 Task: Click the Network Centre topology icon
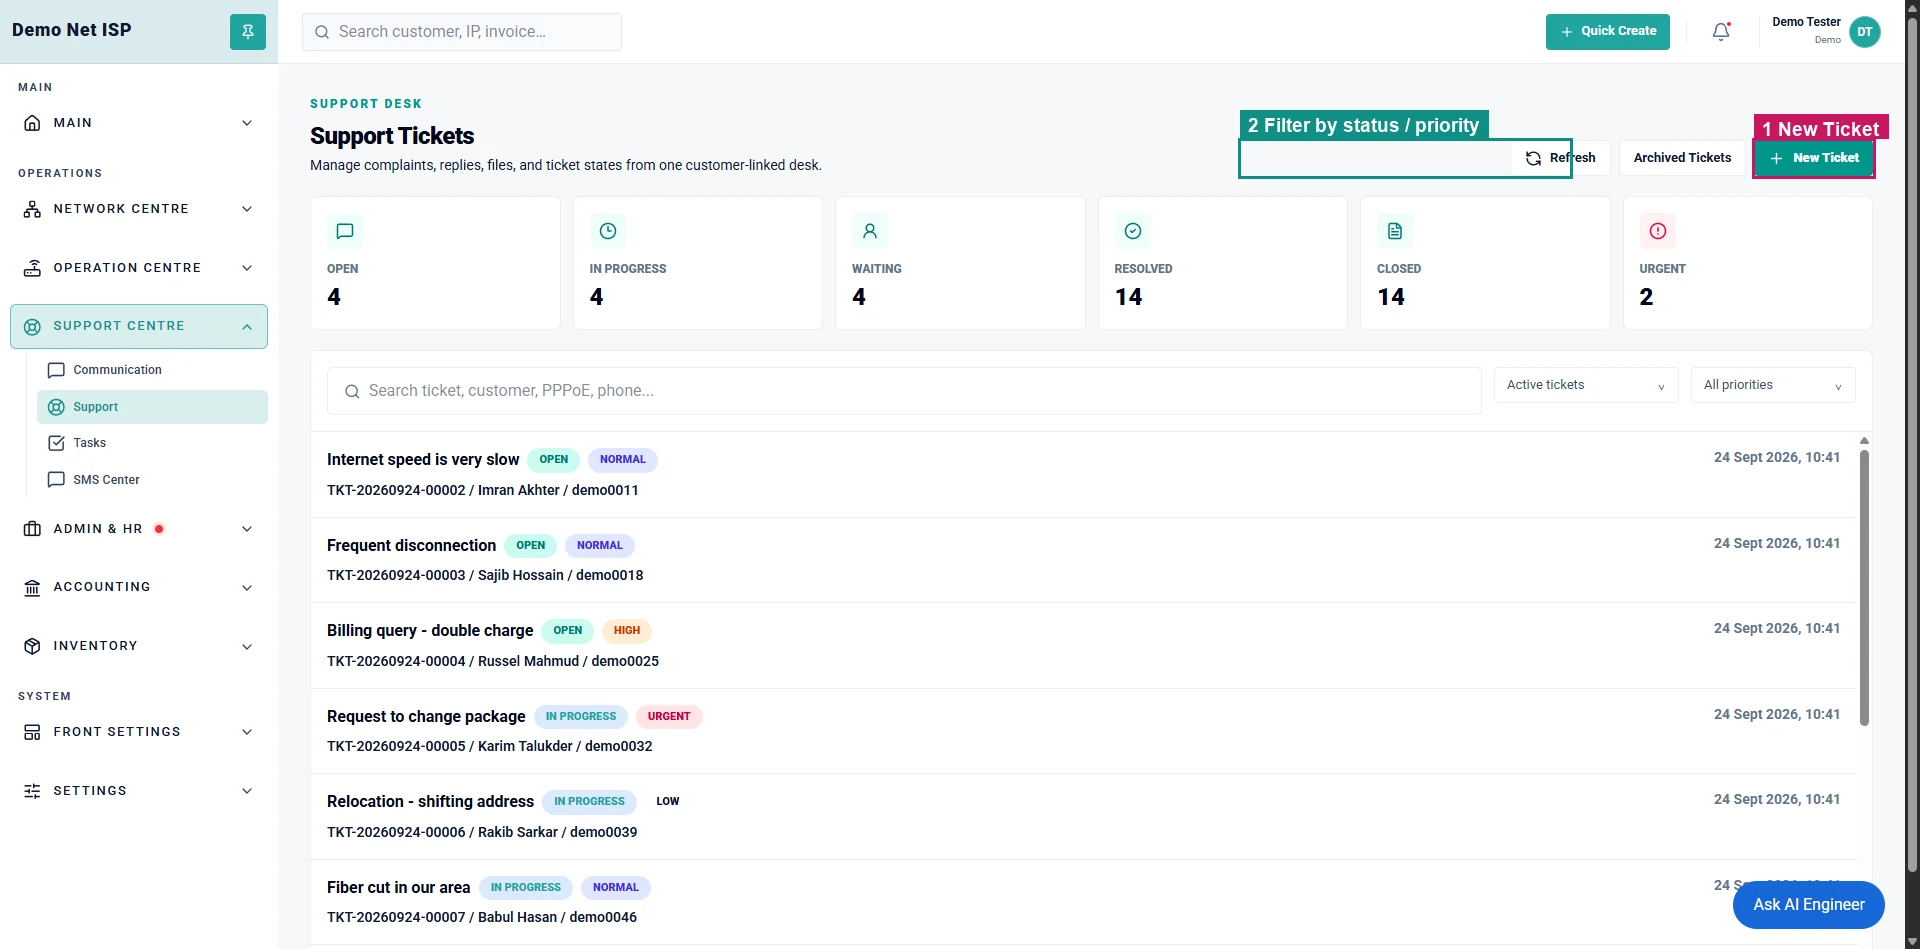tap(32, 209)
